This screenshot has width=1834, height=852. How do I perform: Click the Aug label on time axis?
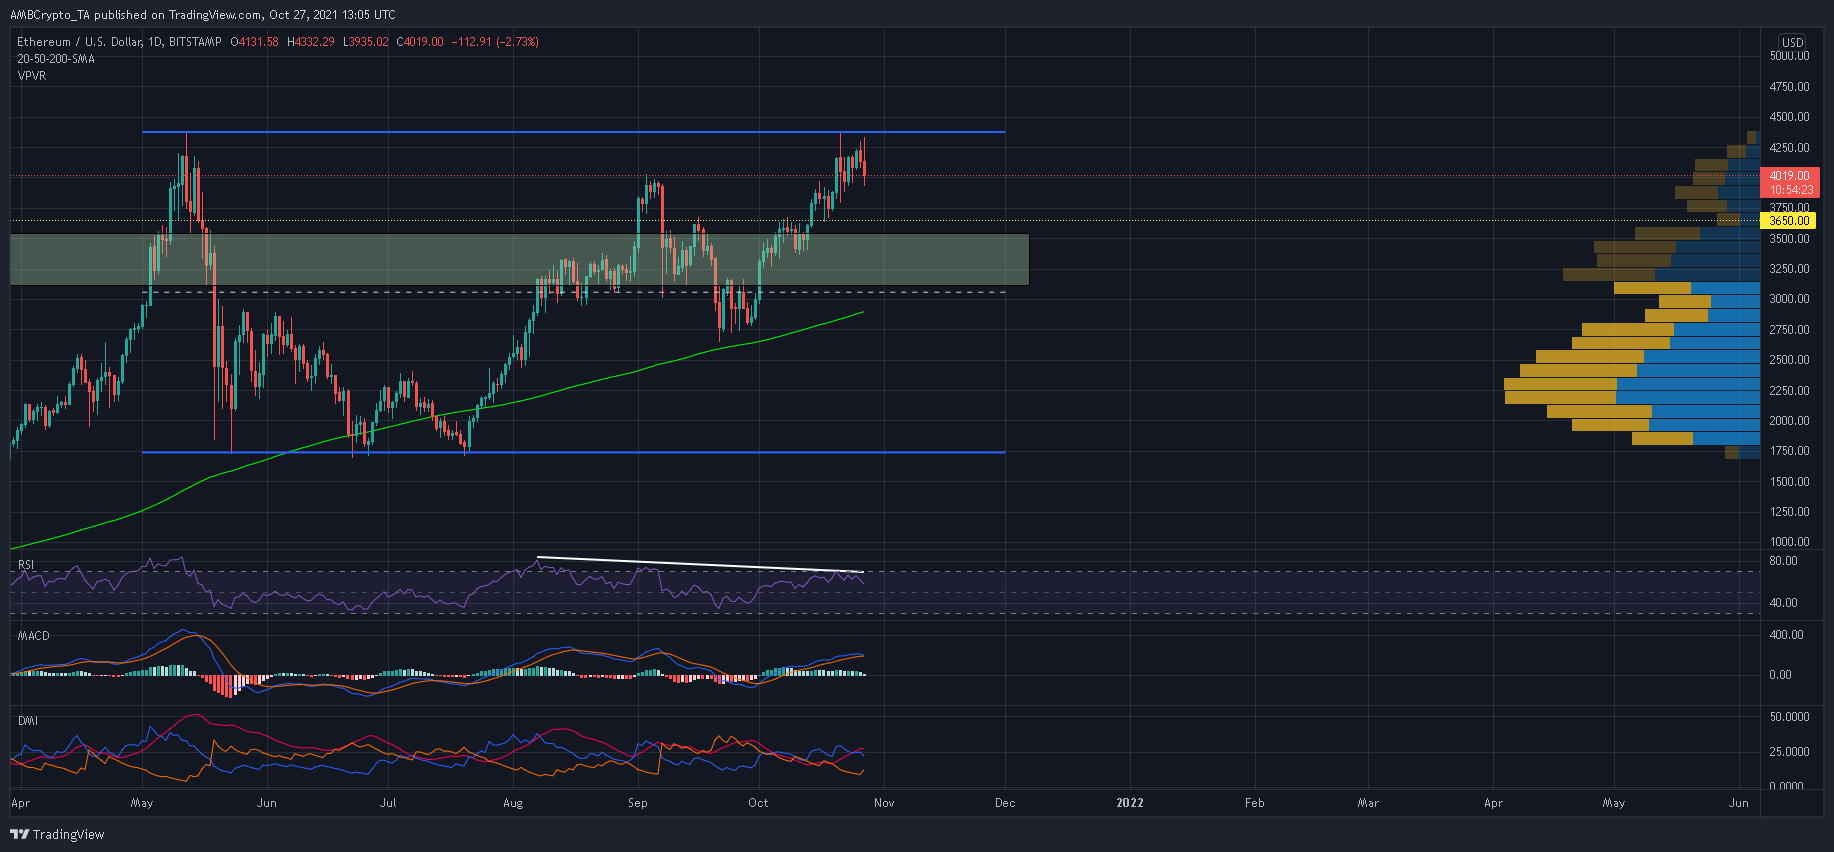[513, 803]
